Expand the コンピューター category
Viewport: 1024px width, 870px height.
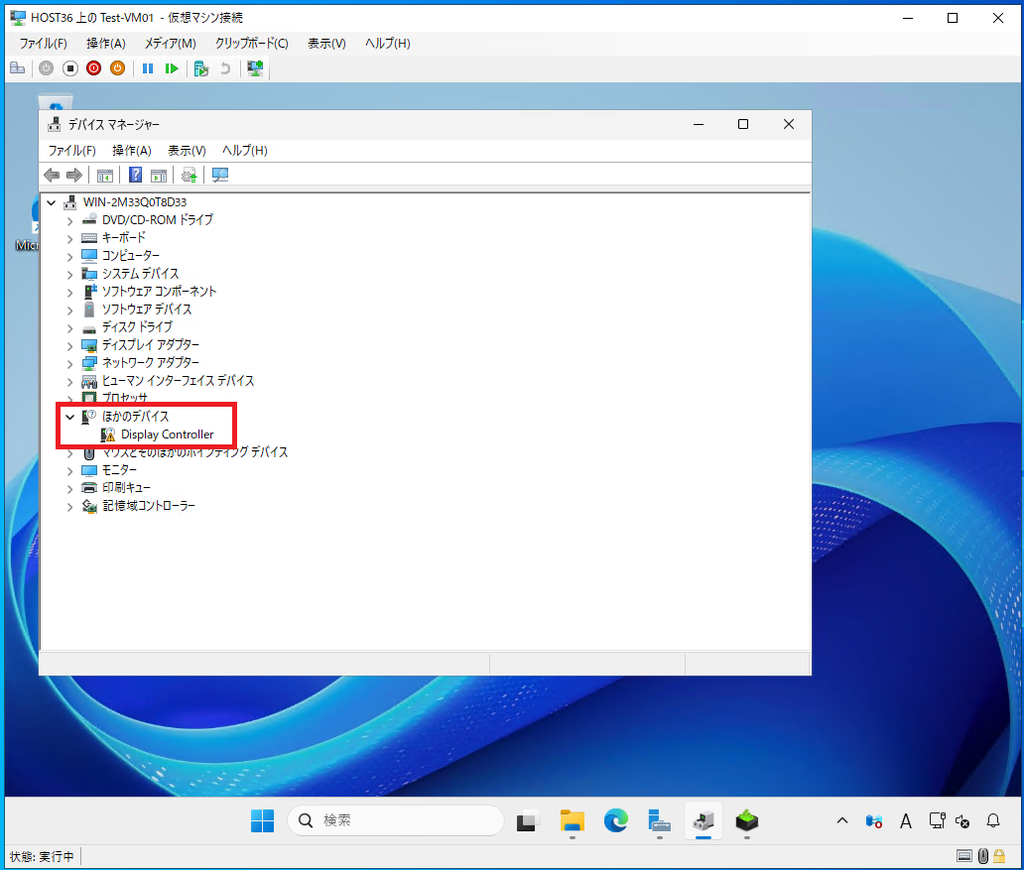[70, 256]
